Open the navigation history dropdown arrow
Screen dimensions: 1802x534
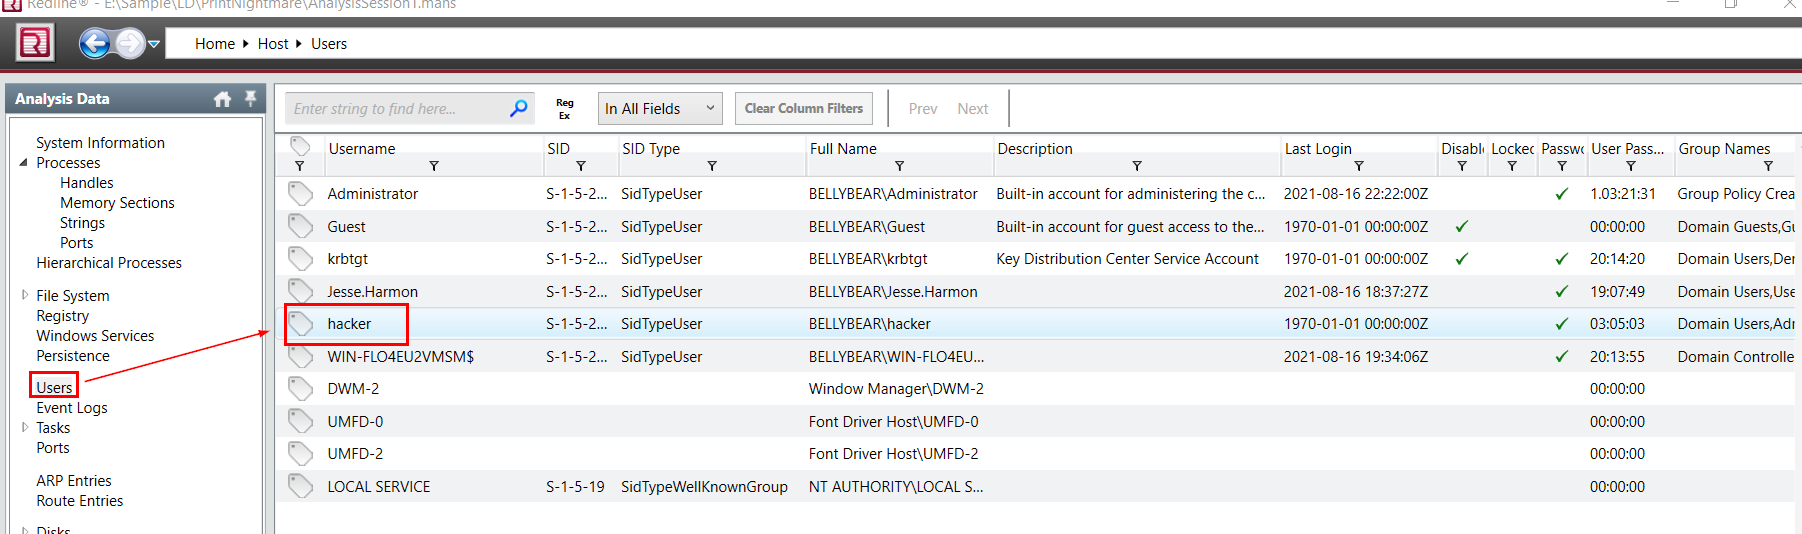tap(154, 43)
